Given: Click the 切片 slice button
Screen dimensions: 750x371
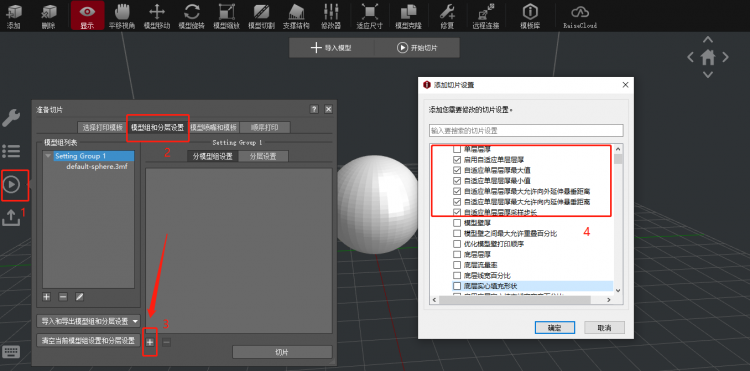Looking at the screenshot, I should [282, 352].
